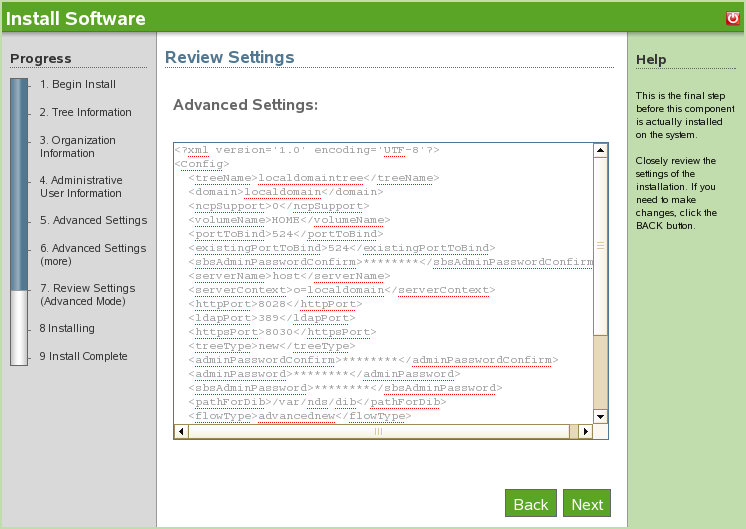The height and width of the screenshot is (529, 746).
Task: Click the serverContext o=localdomain line
Action: coord(342,290)
